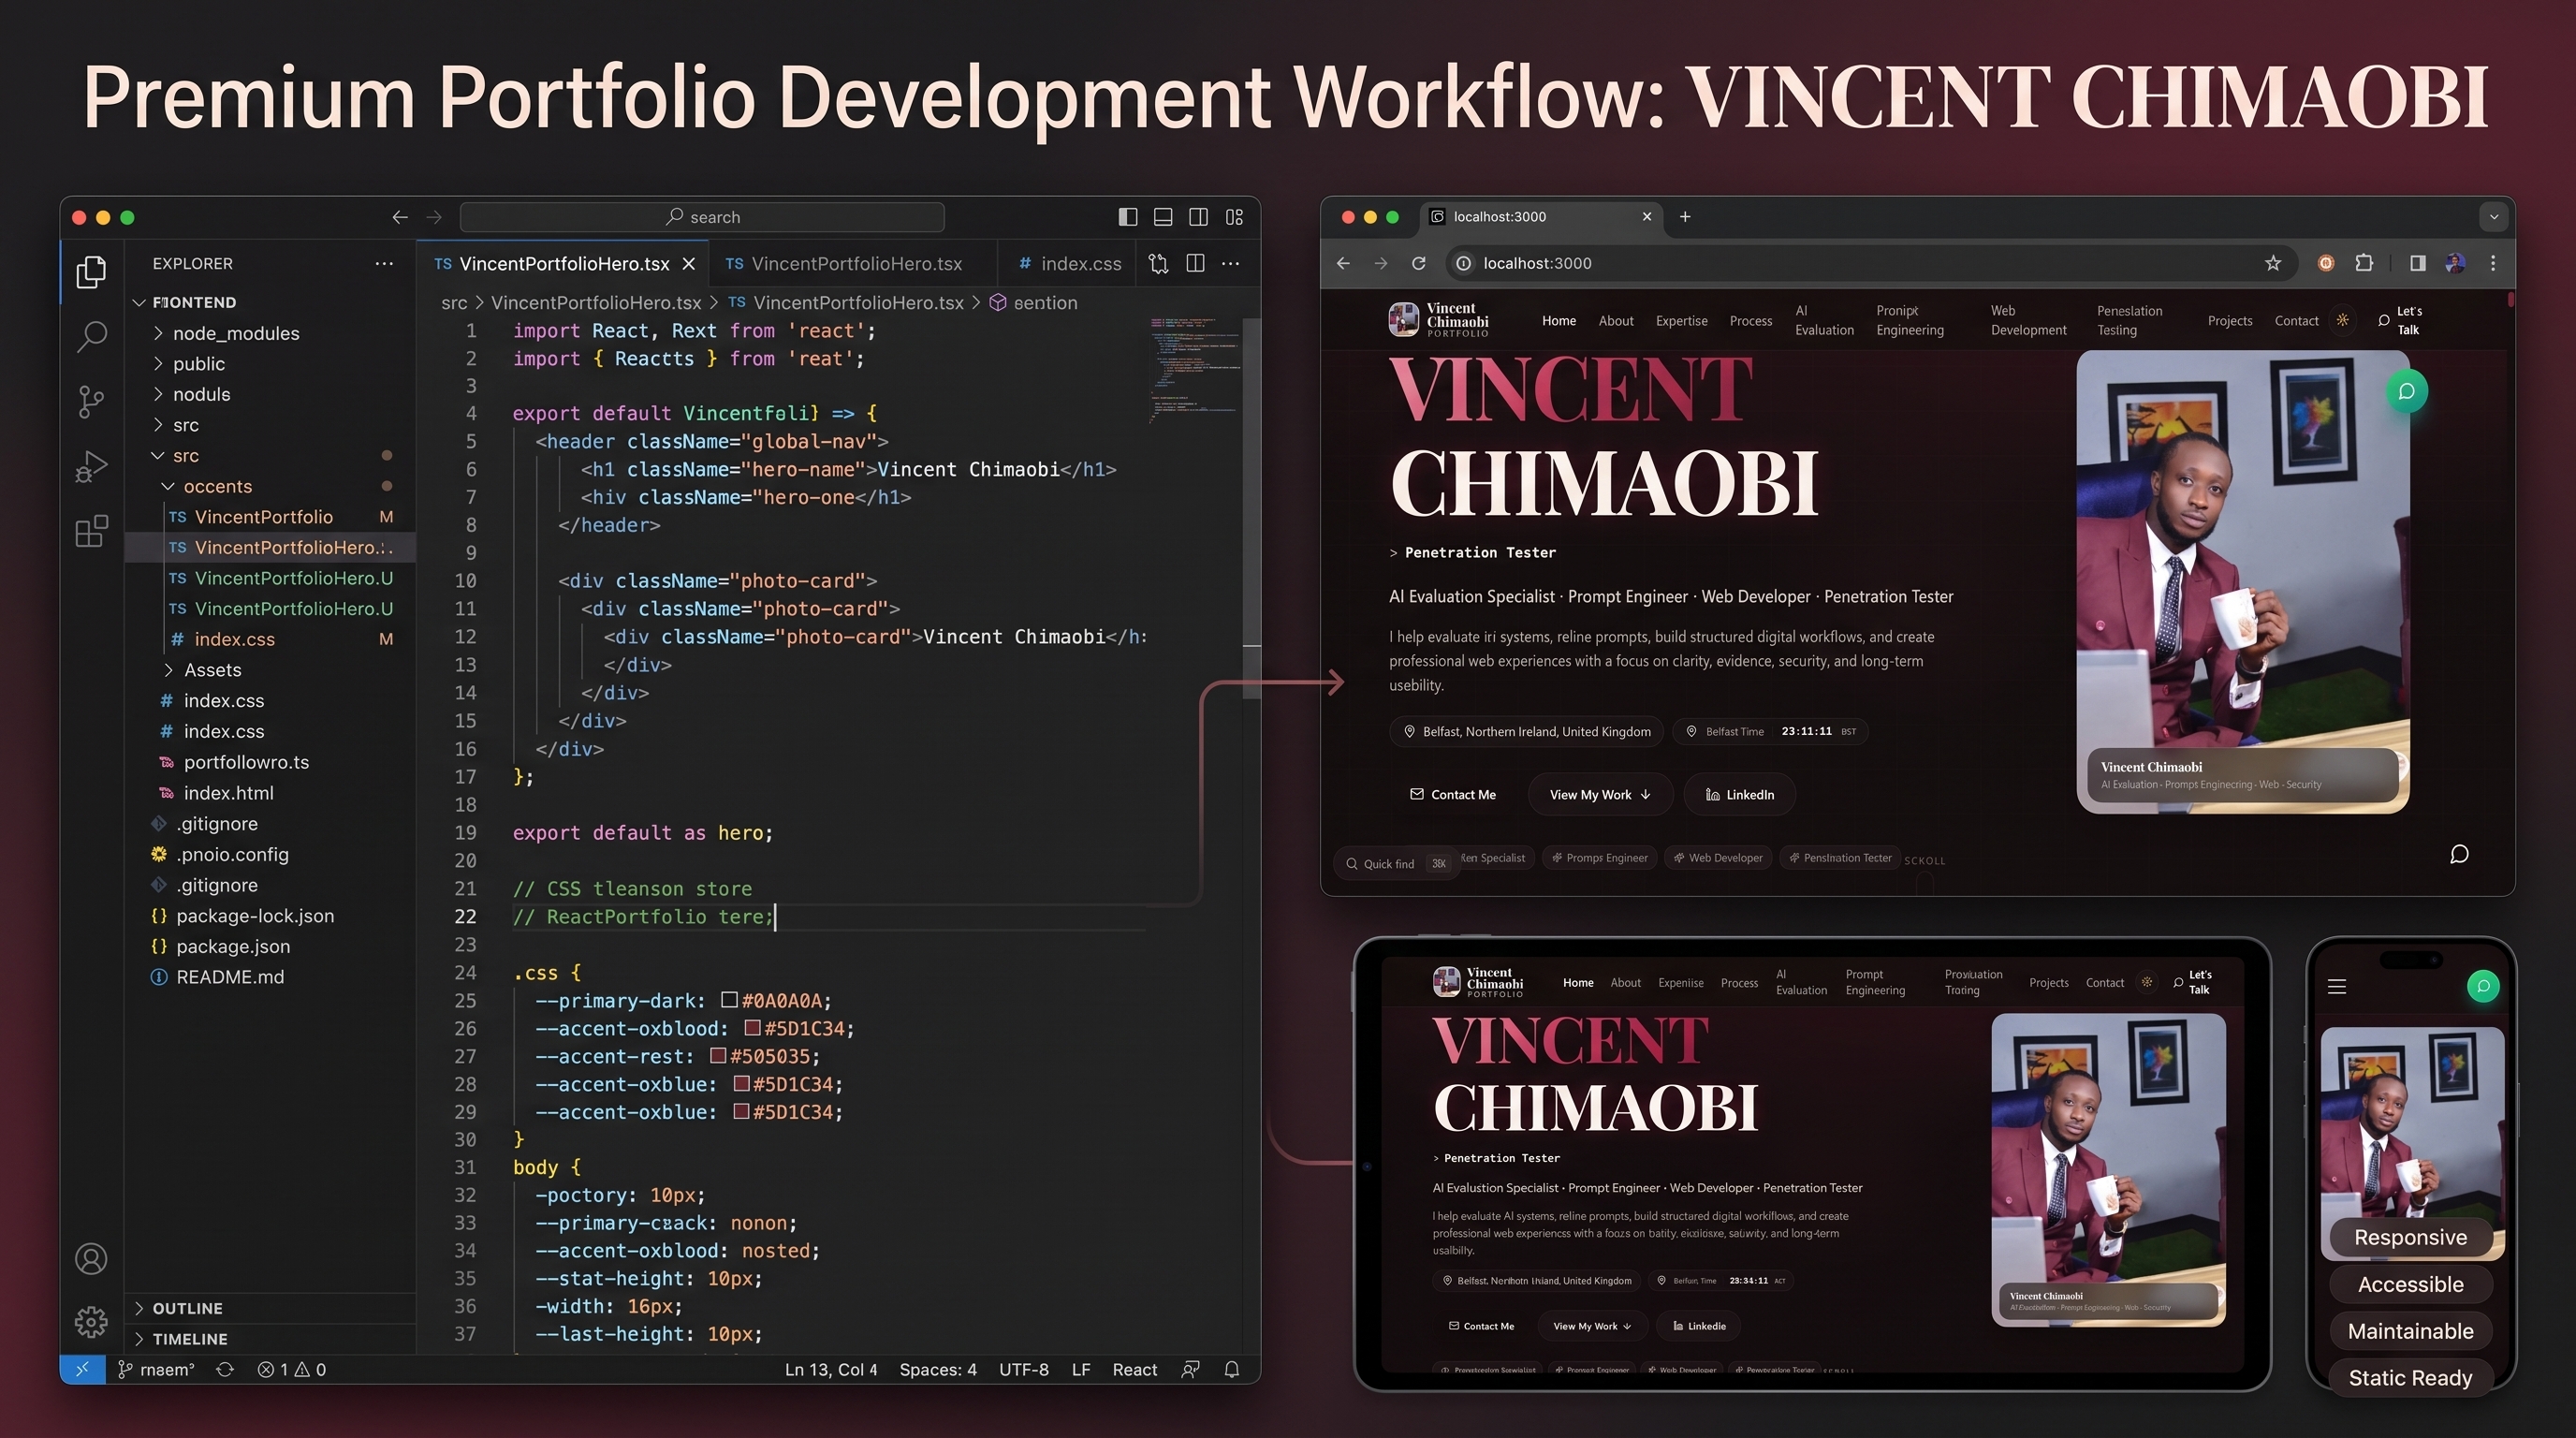Open the Explorer view in activity bar
Screen dimensions: 2576x1438
(91, 272)
